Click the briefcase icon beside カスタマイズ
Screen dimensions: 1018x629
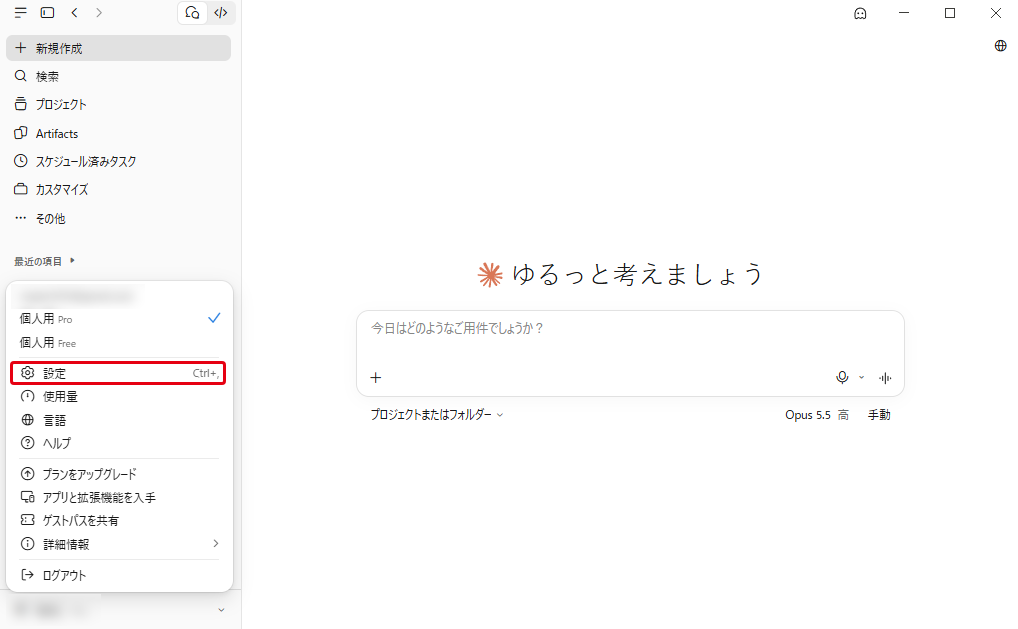pos(21,189)
